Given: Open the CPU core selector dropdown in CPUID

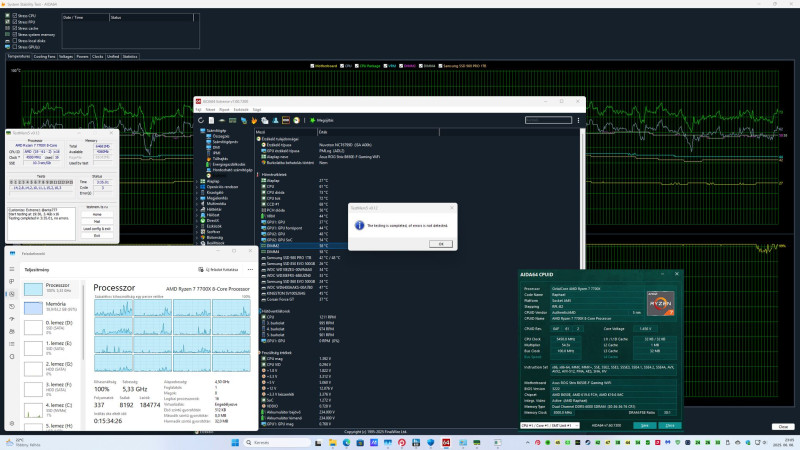Looking at the screenshot, I should click(549, 425).
